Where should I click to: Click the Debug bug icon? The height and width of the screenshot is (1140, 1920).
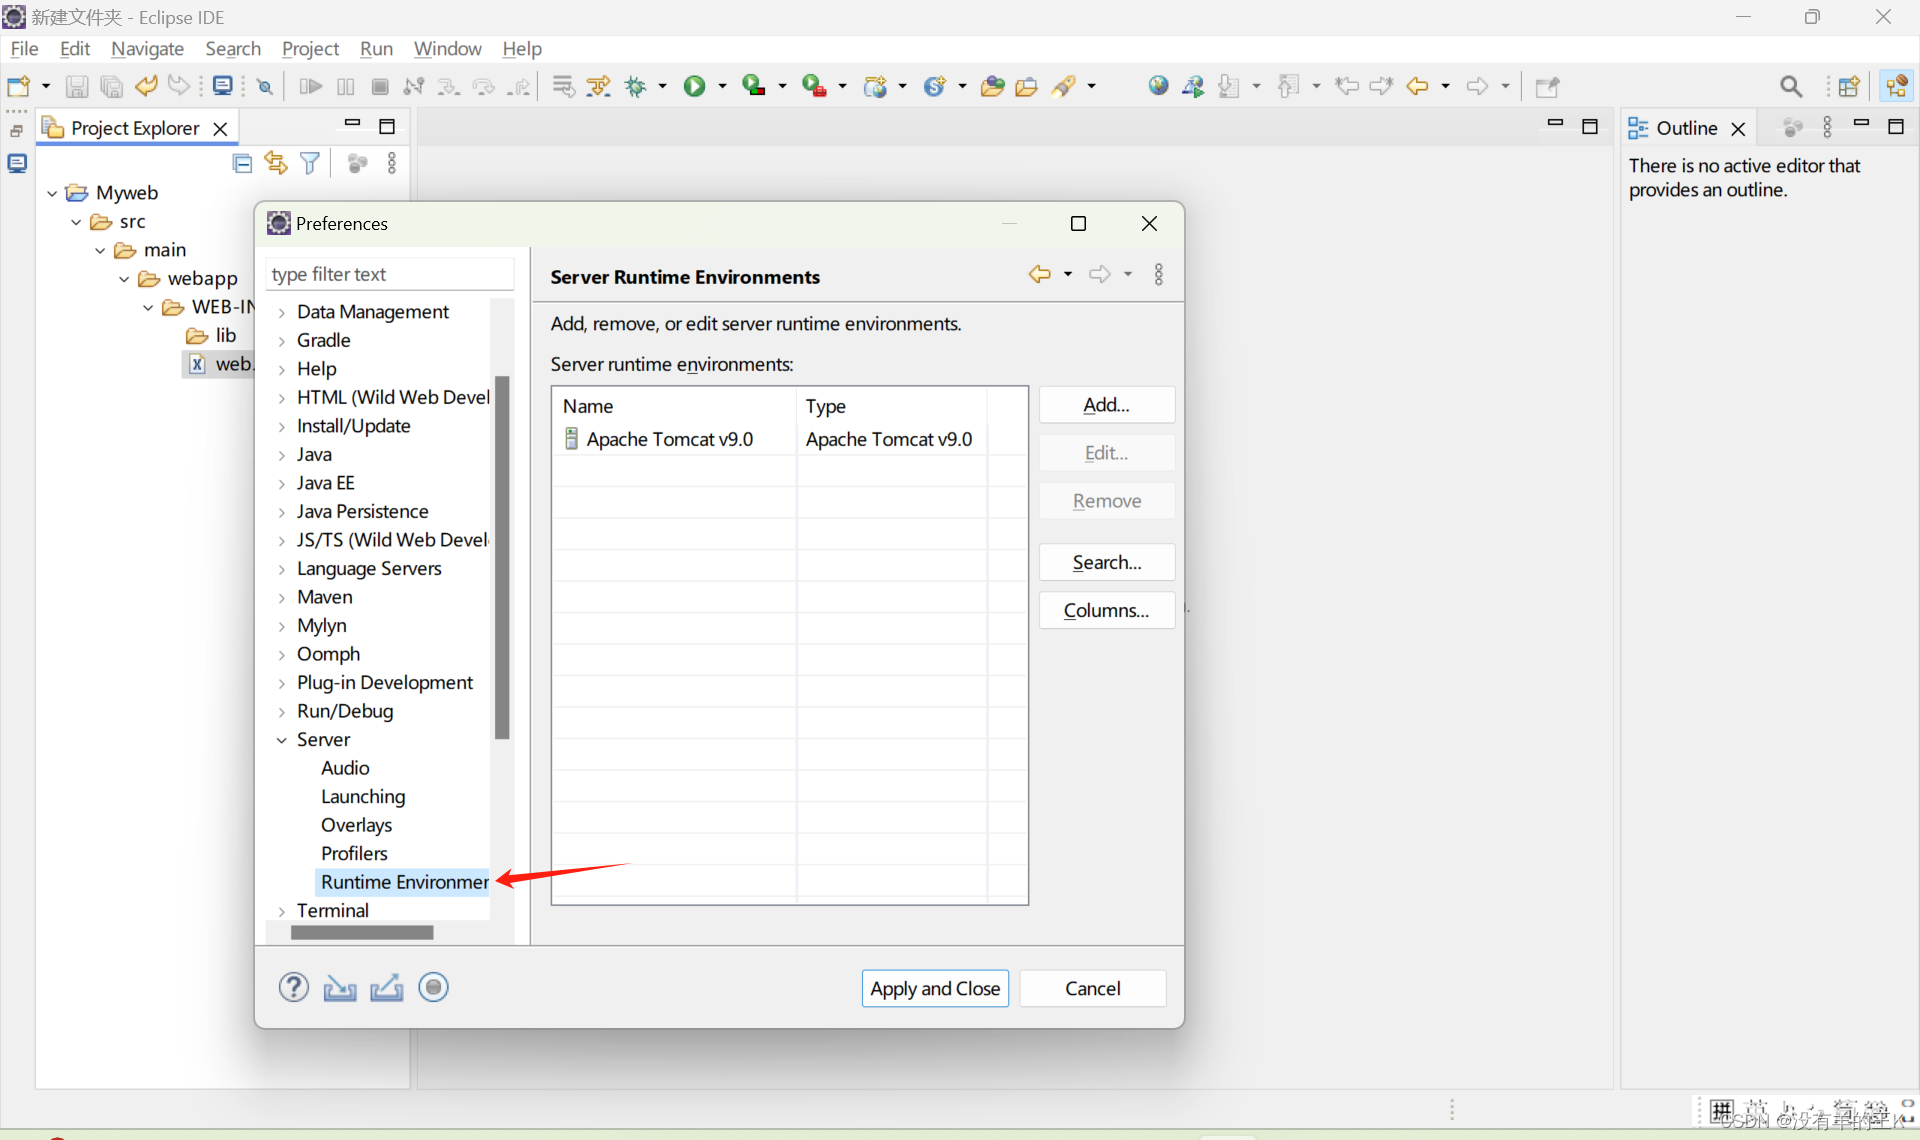(x=636, y=87)
